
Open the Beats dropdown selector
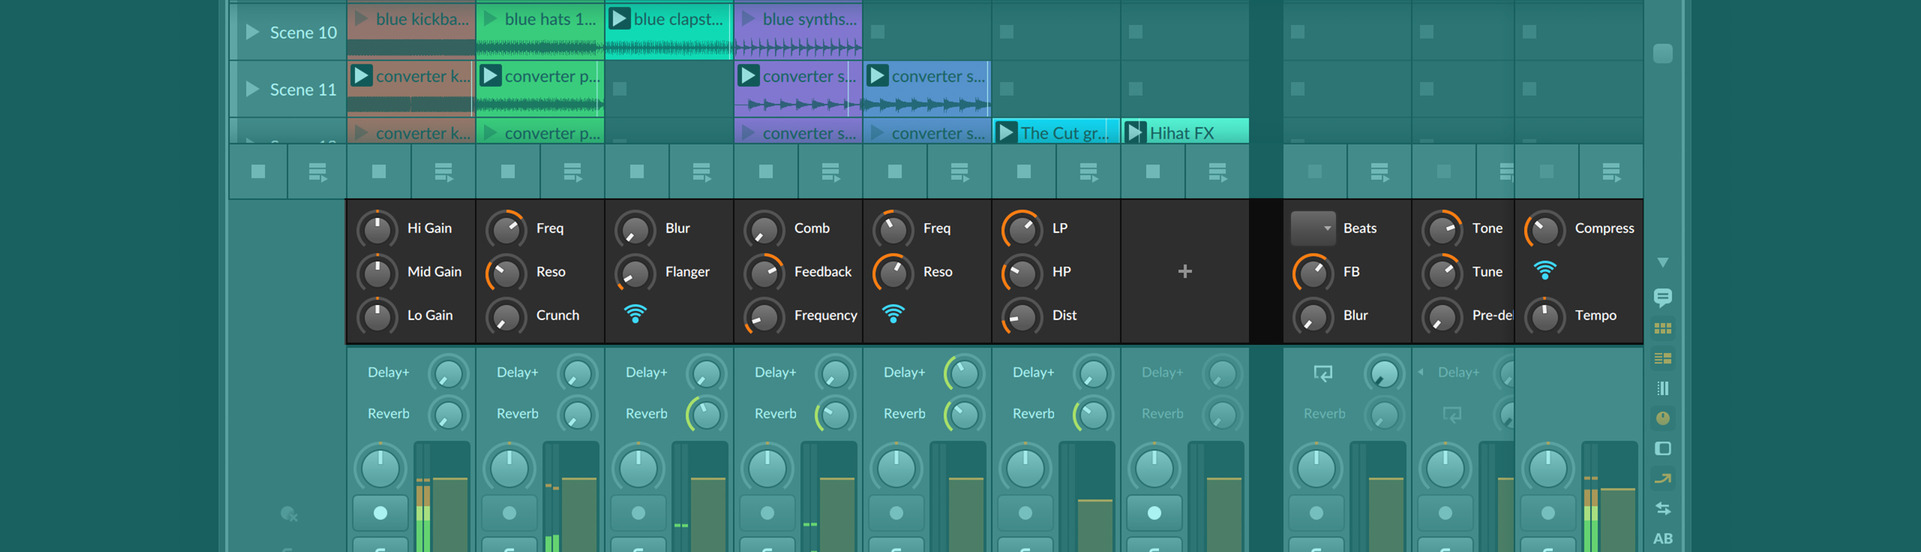[1313, 228]
